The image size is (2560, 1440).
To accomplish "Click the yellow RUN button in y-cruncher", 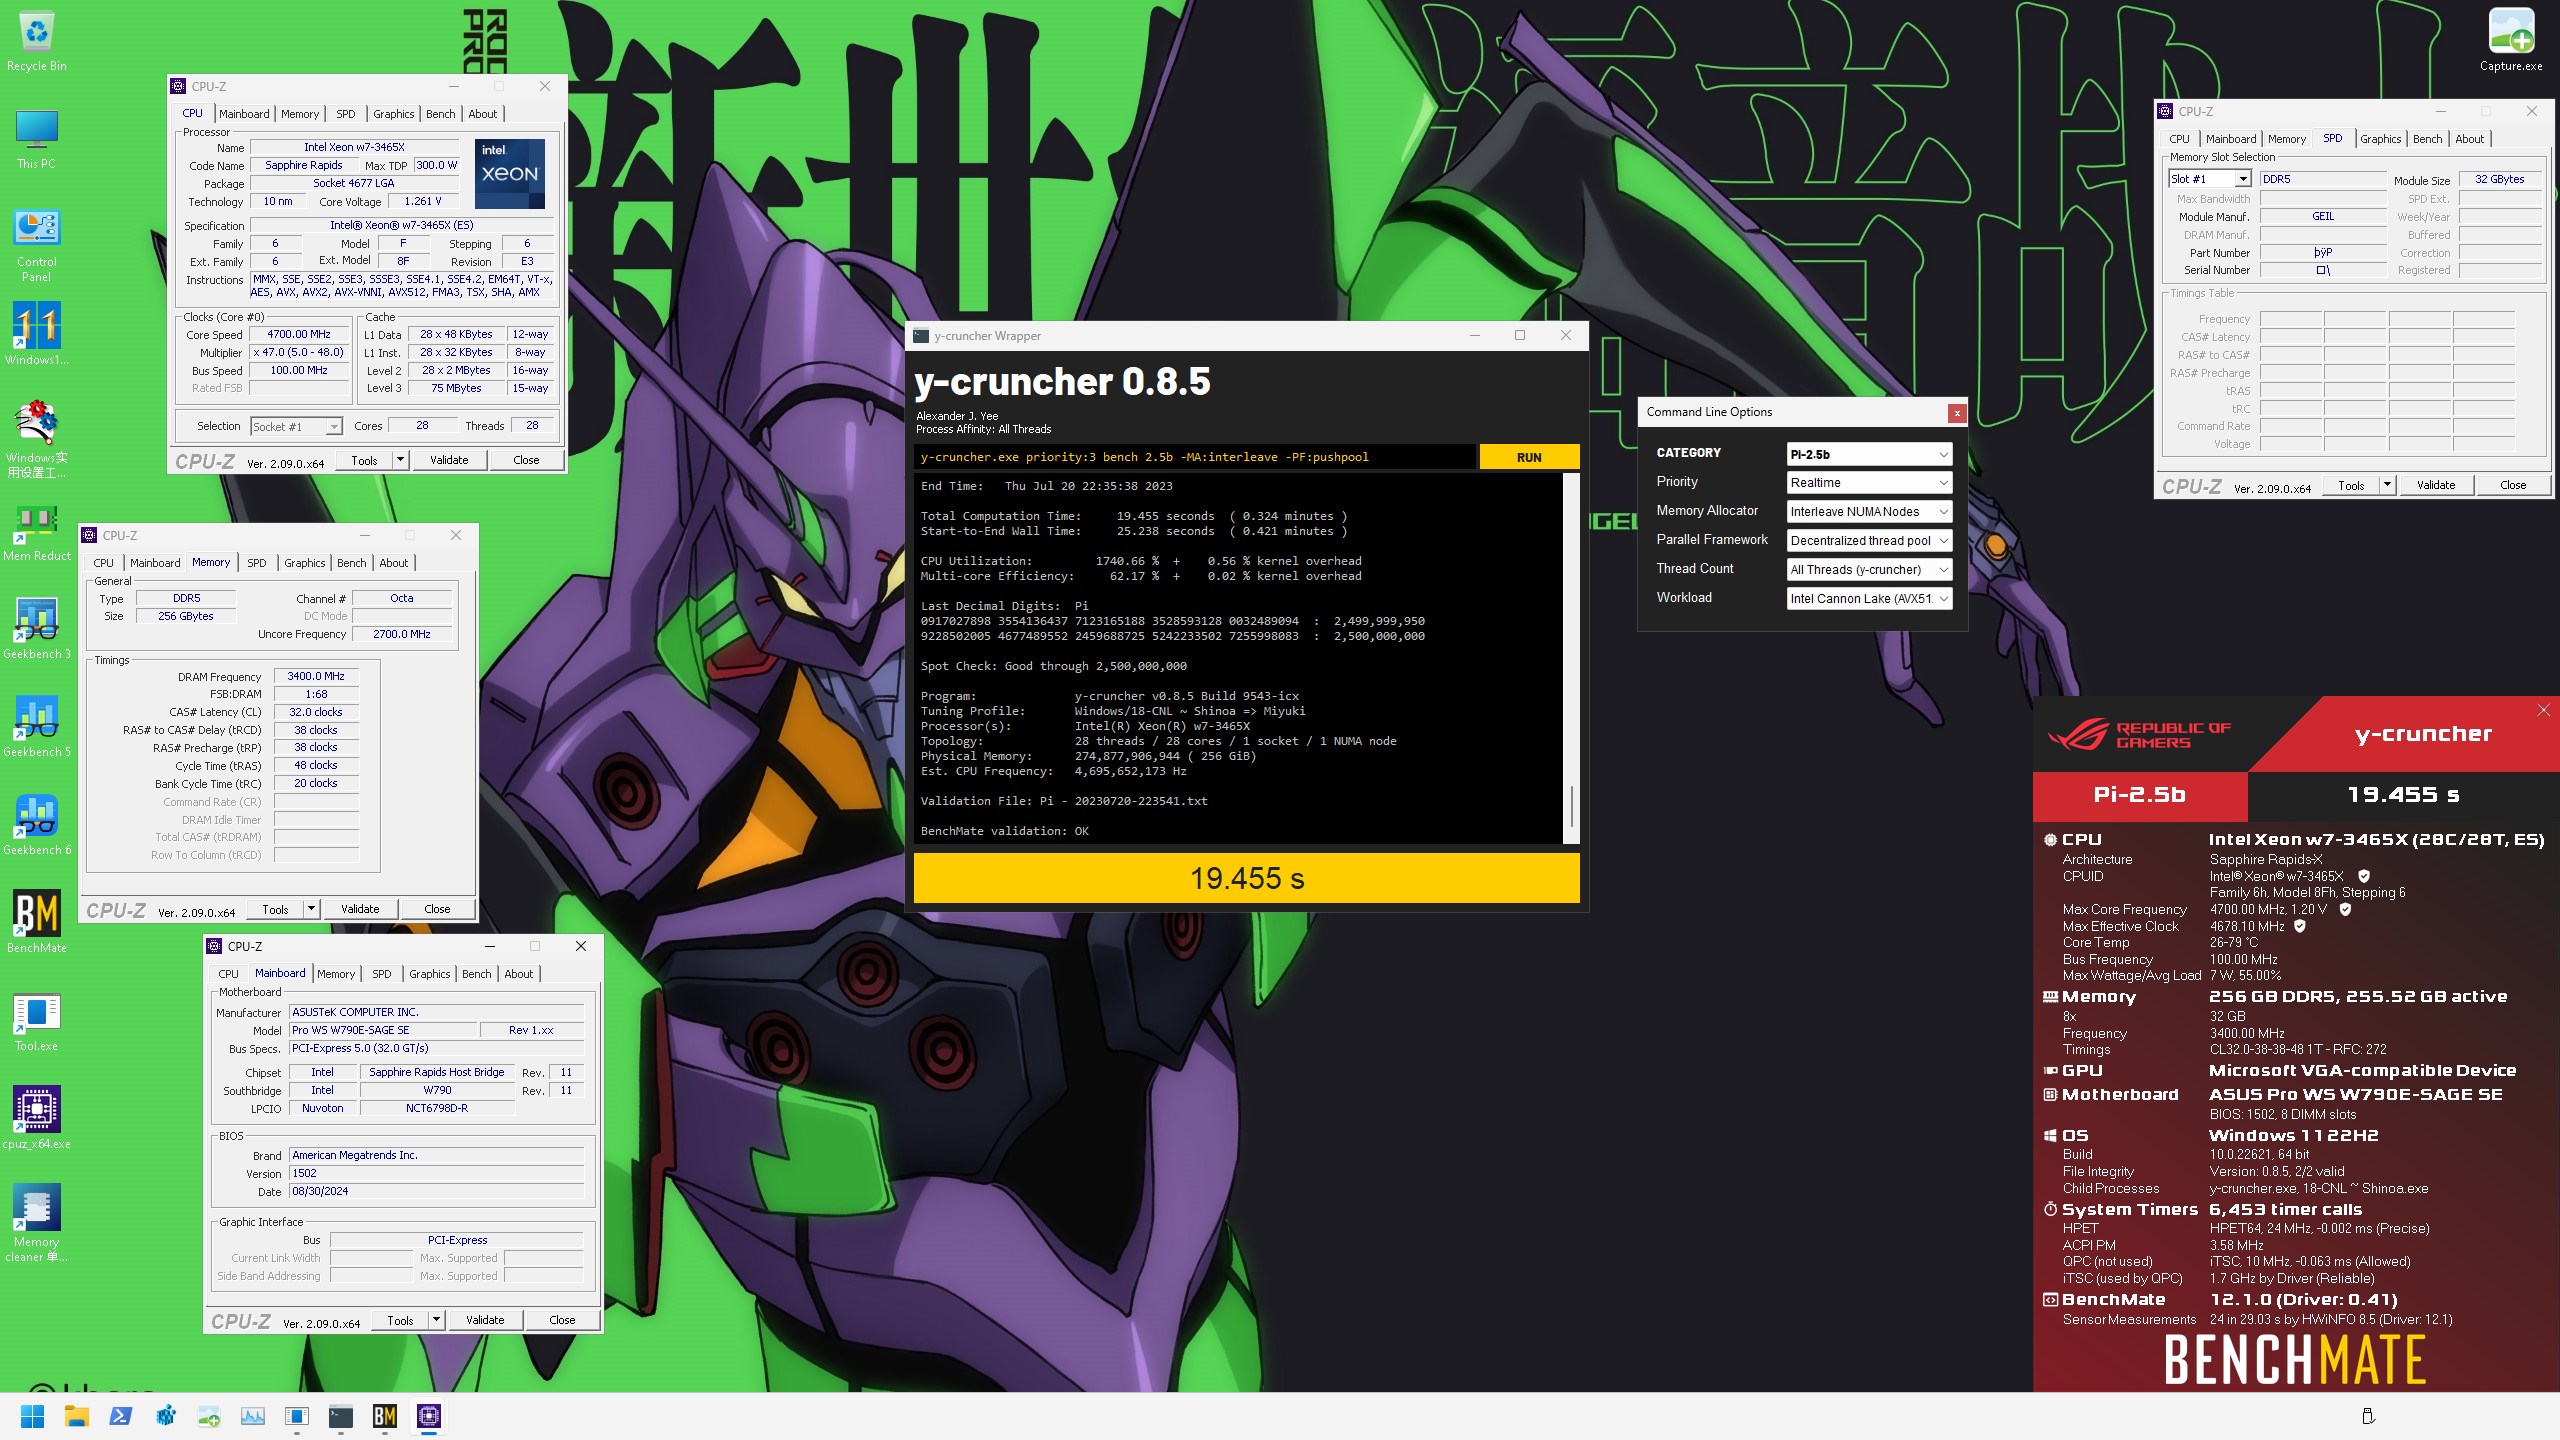I will coord(1529,457).
